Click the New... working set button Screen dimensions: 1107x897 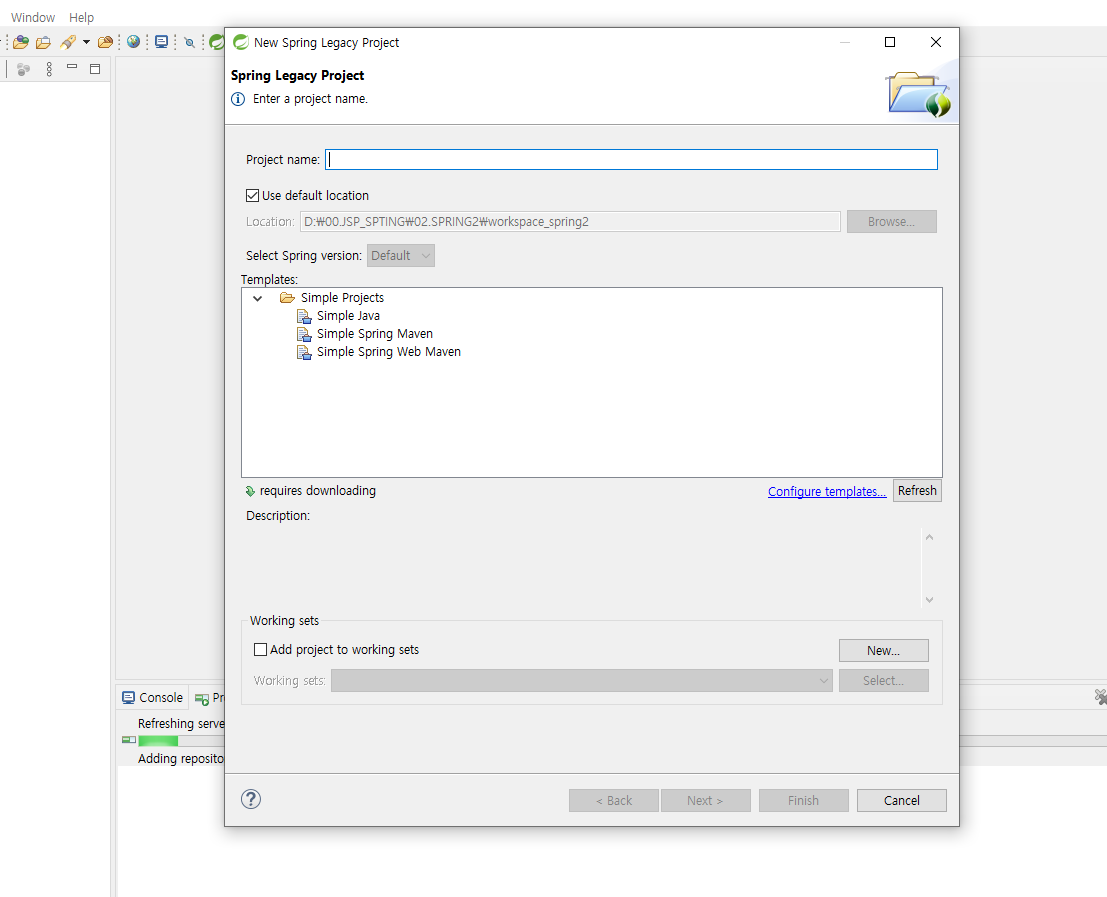click(x=883, y=651)
